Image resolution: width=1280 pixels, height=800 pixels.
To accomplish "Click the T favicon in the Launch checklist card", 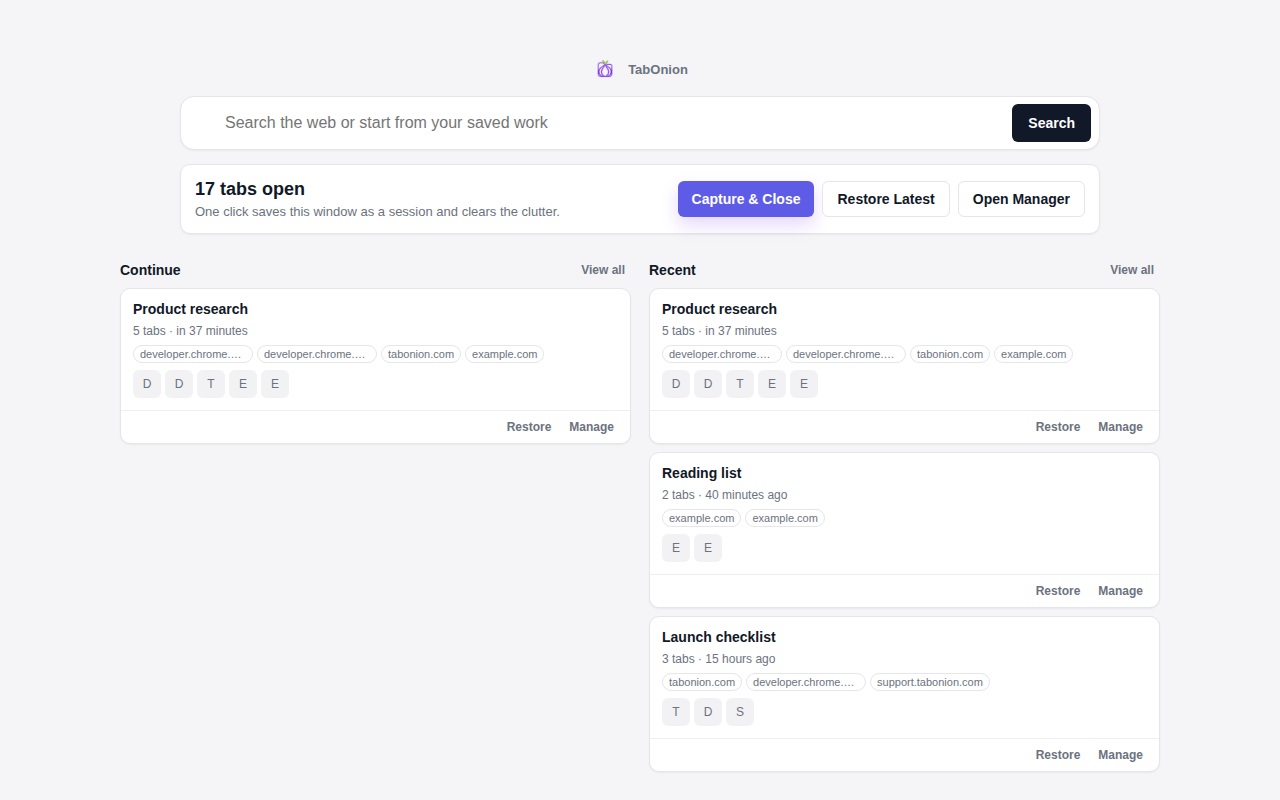I will pos(676,712).
